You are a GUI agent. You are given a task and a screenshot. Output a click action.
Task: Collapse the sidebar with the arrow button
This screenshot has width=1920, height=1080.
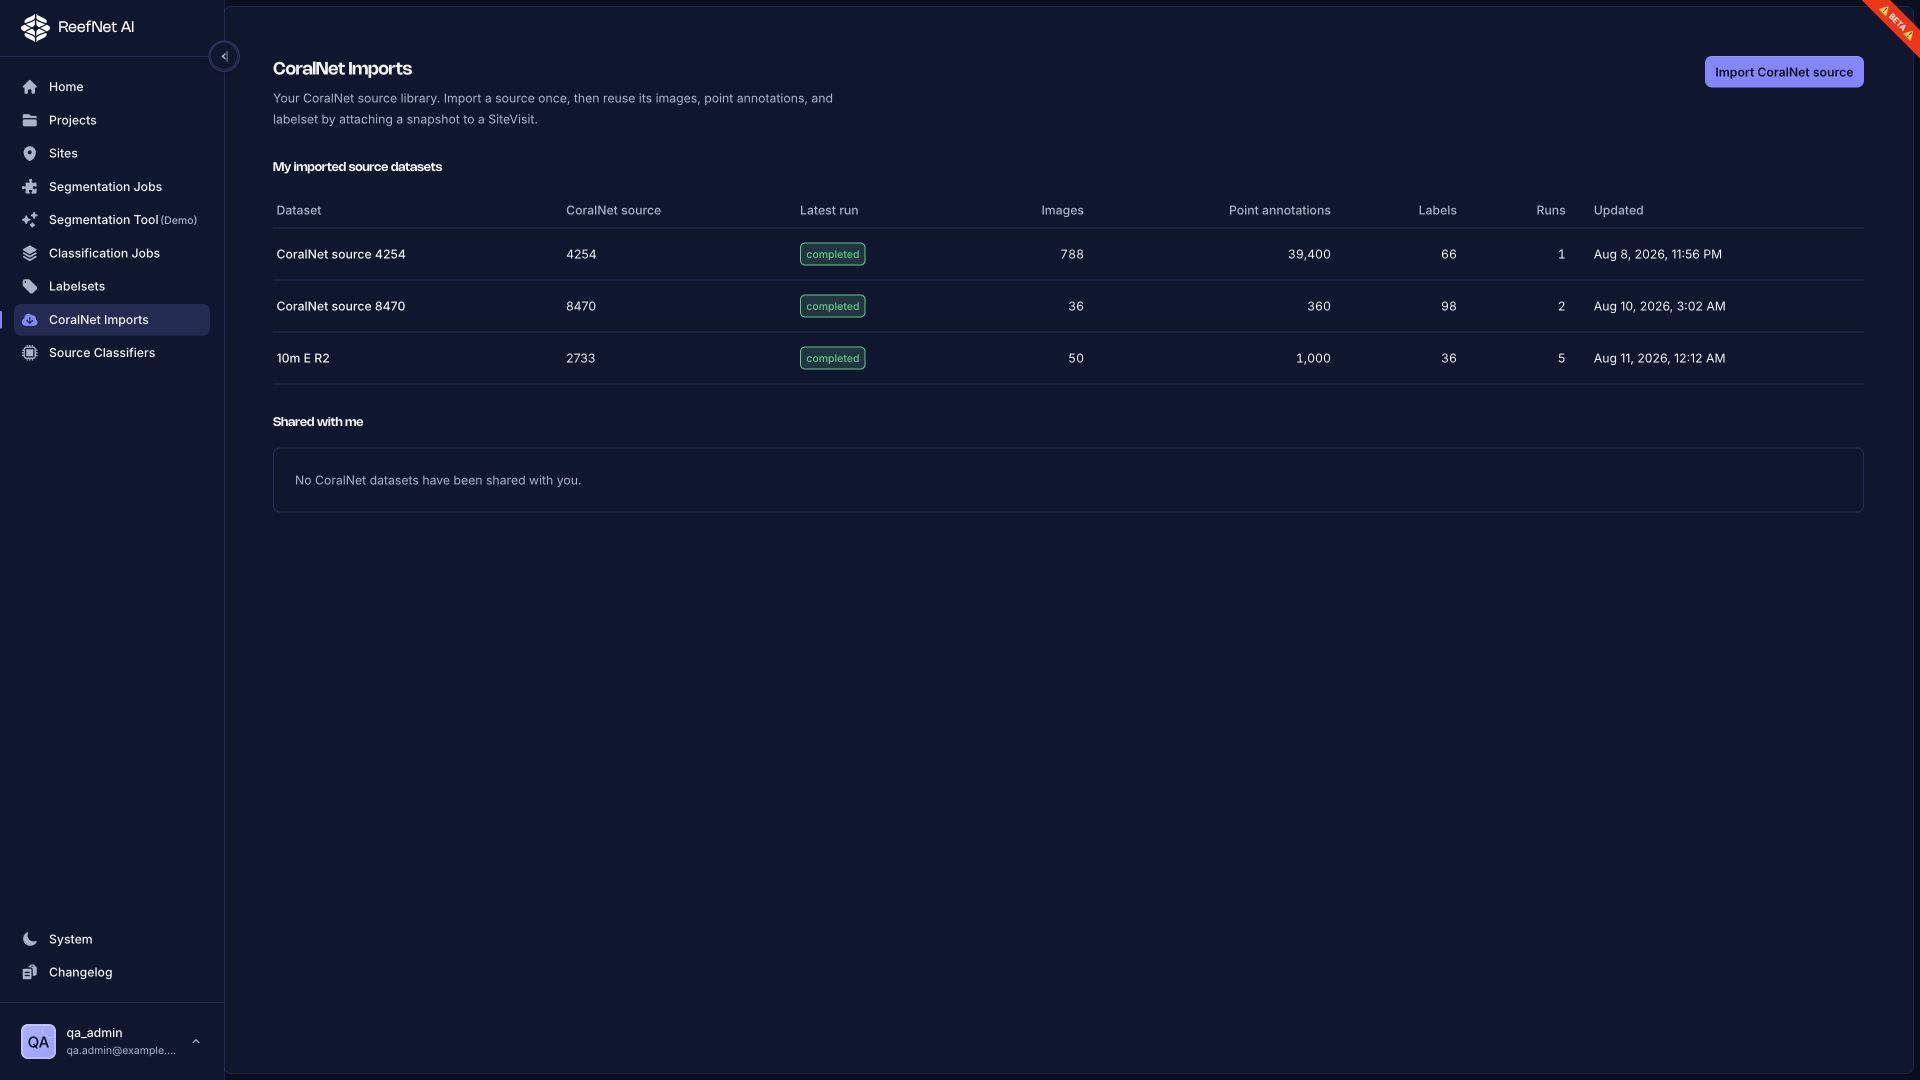(224, 57)
